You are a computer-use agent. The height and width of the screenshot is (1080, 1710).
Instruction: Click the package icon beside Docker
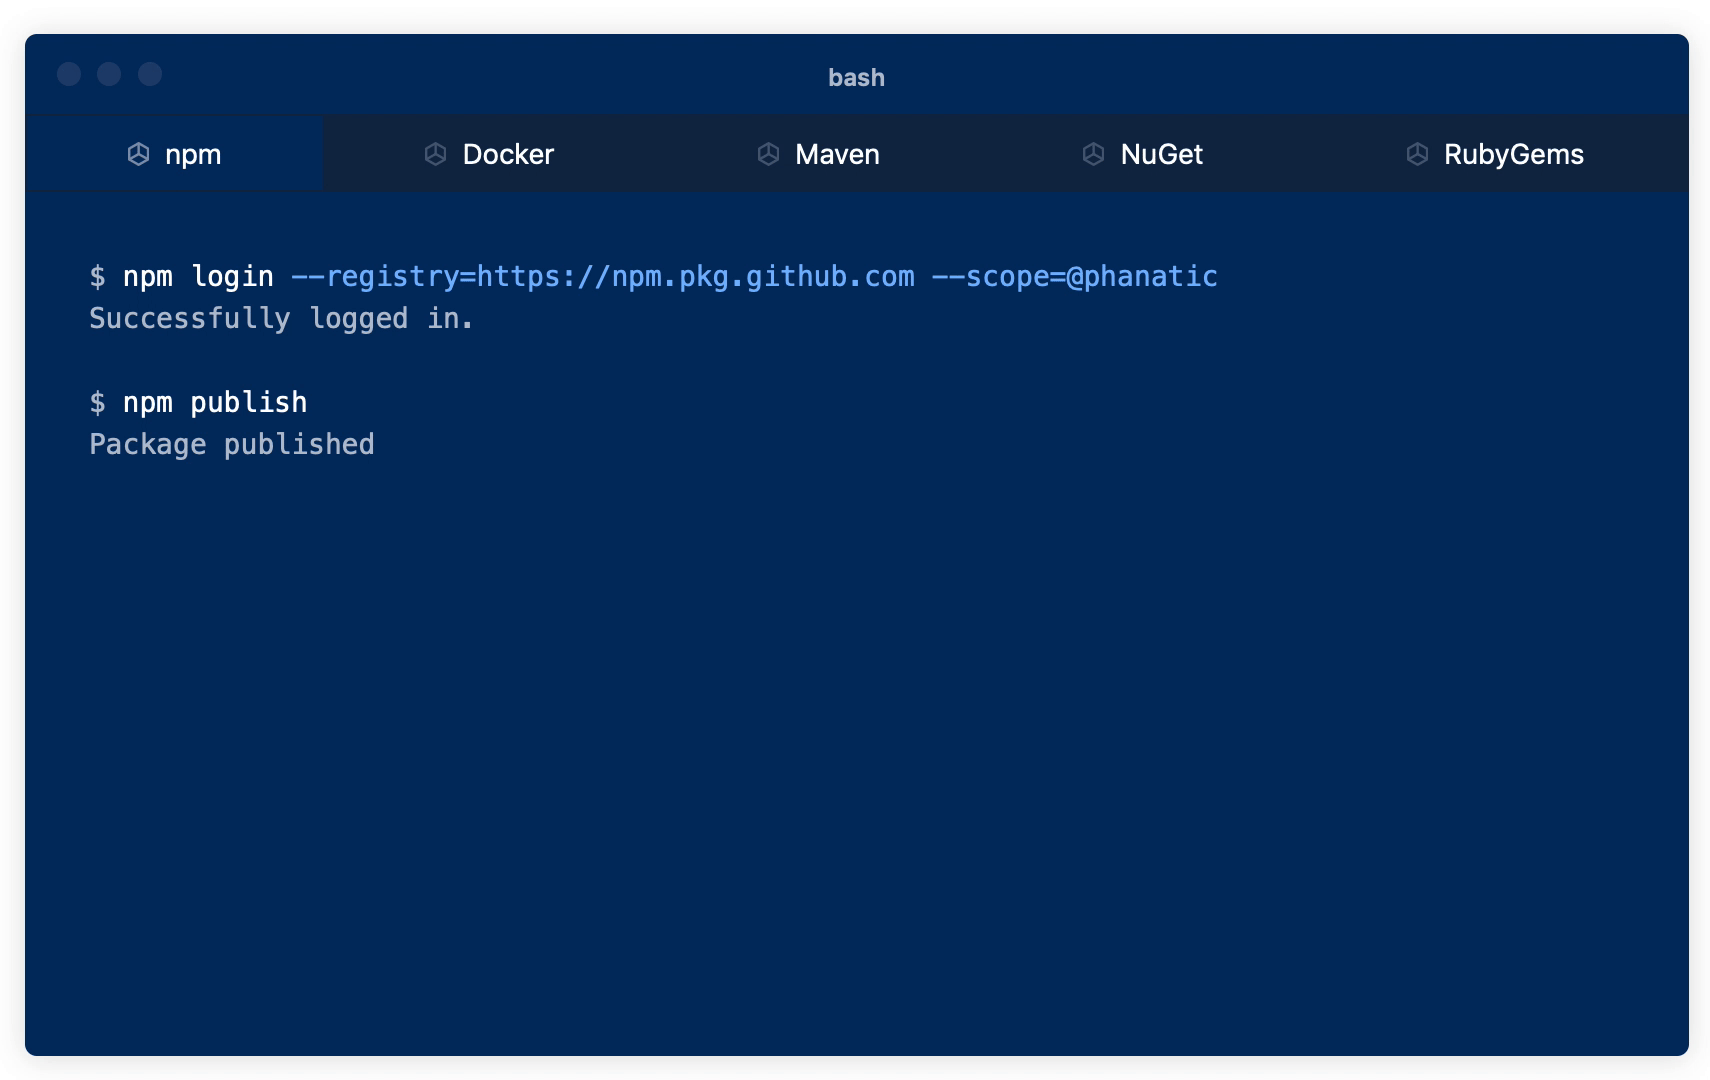point(435,154)
